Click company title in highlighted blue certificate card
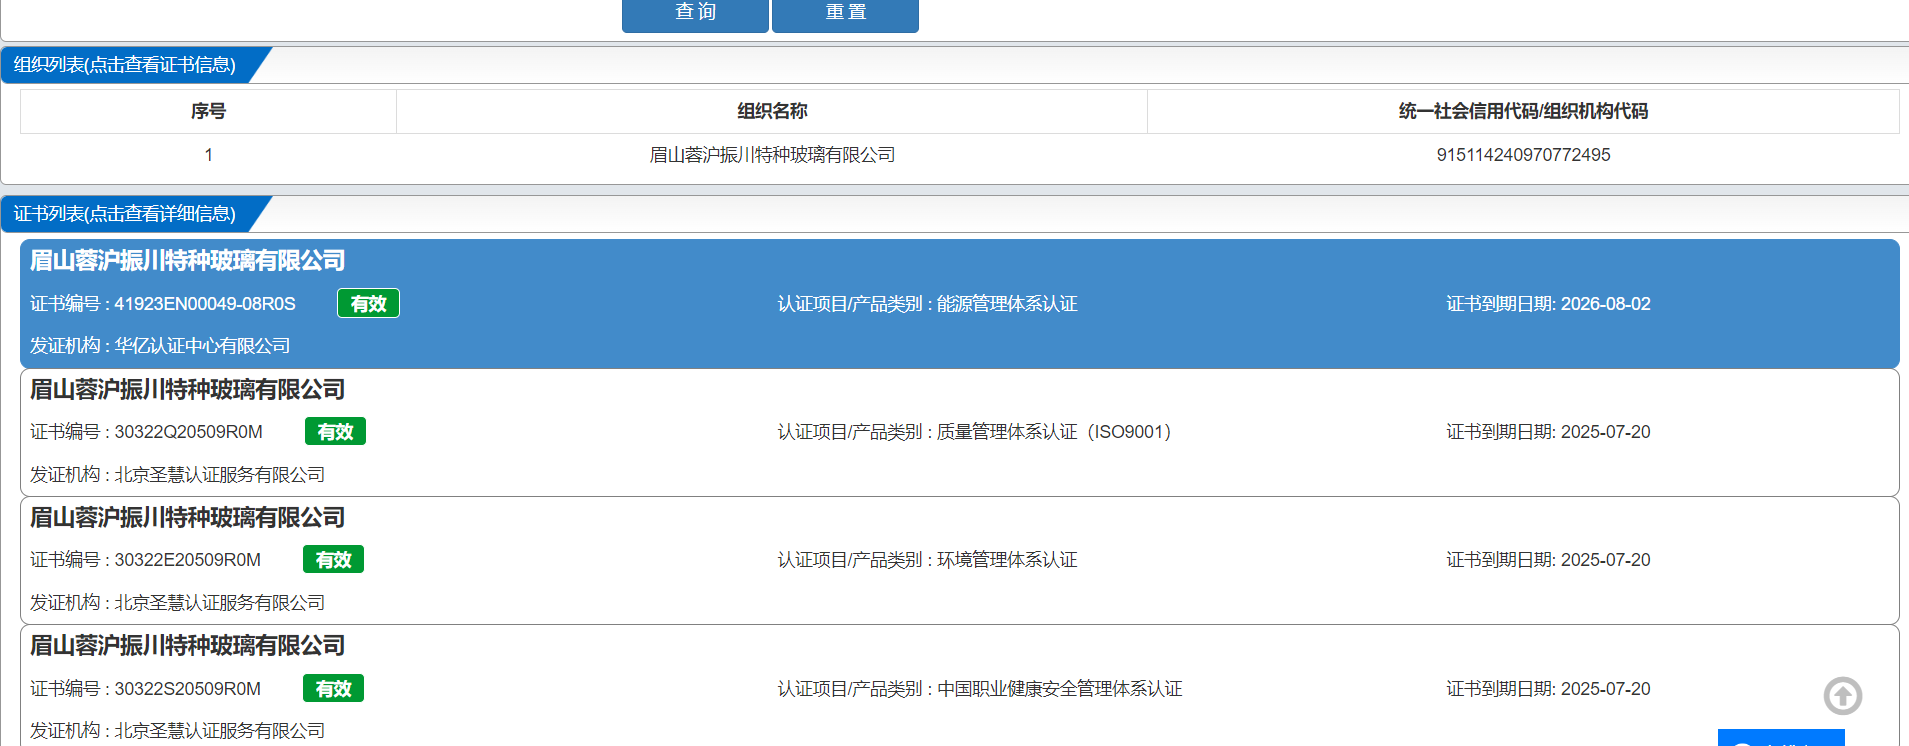Viewport: 1909px width, 746px height. click(x=187, y=261)
